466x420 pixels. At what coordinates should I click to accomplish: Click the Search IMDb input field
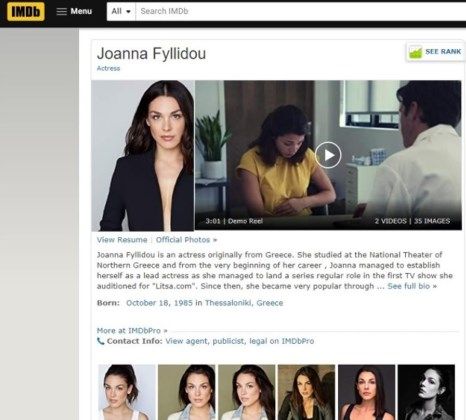(x=301, y=11)
